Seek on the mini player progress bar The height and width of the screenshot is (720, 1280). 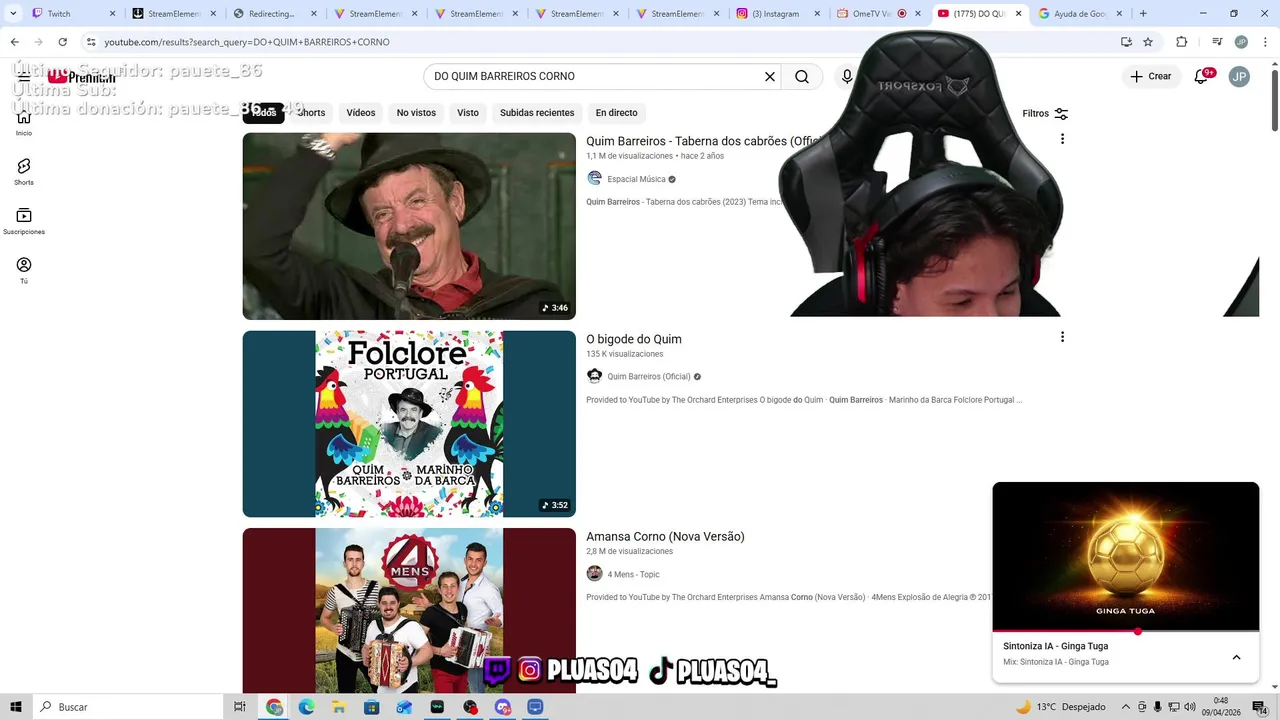(1126, 631)
